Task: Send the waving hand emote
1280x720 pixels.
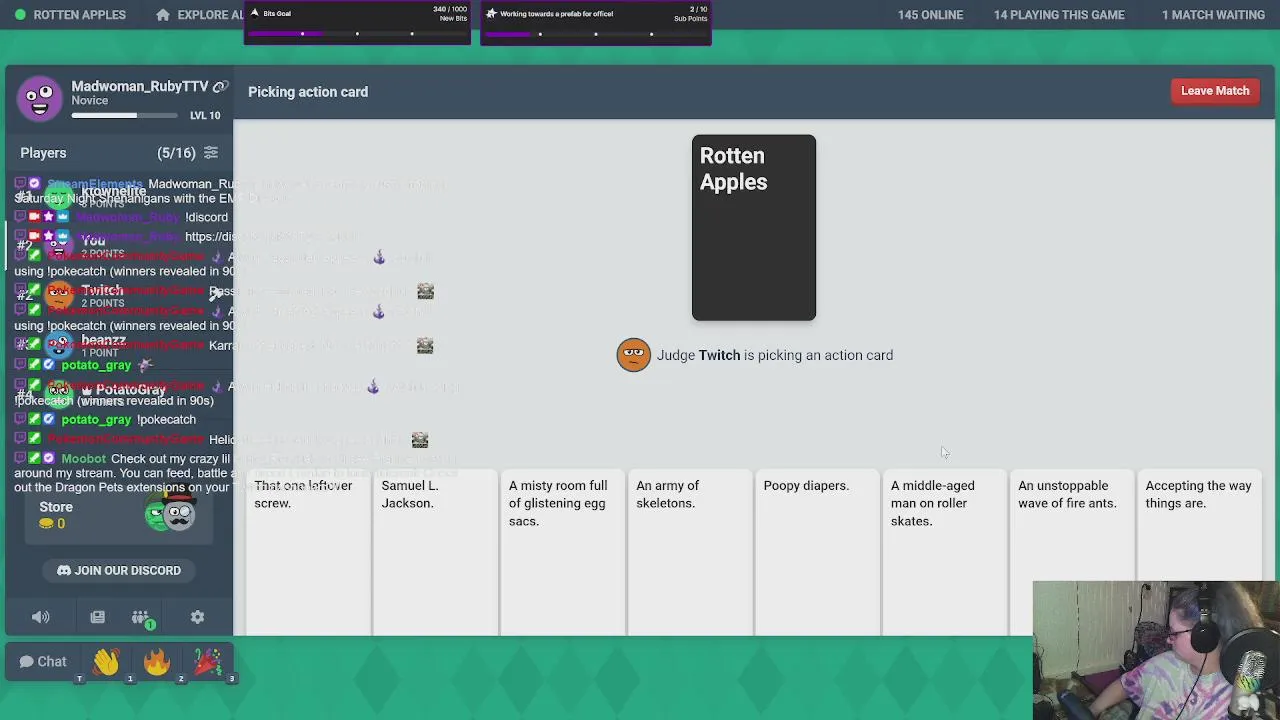Action: click(107, 662)
